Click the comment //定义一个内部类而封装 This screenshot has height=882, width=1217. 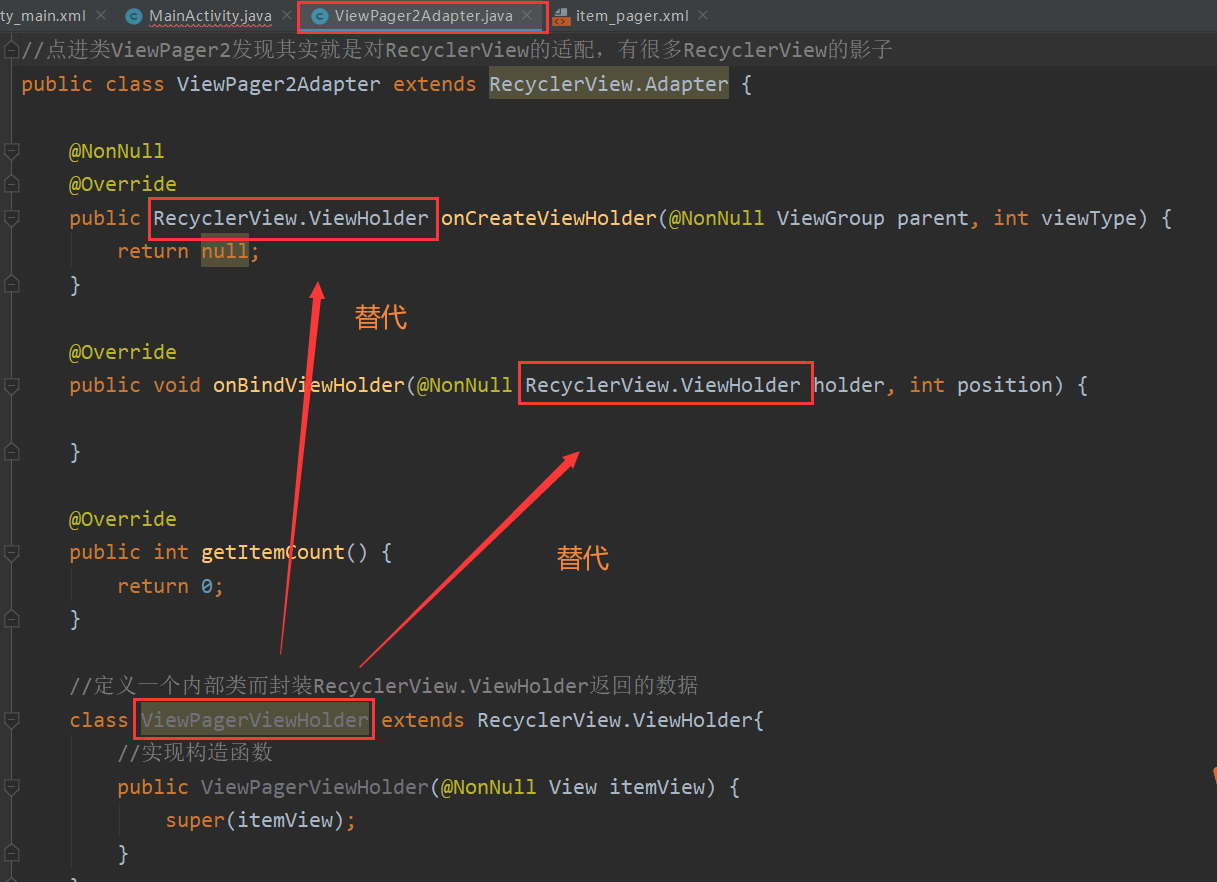[384, 686]
